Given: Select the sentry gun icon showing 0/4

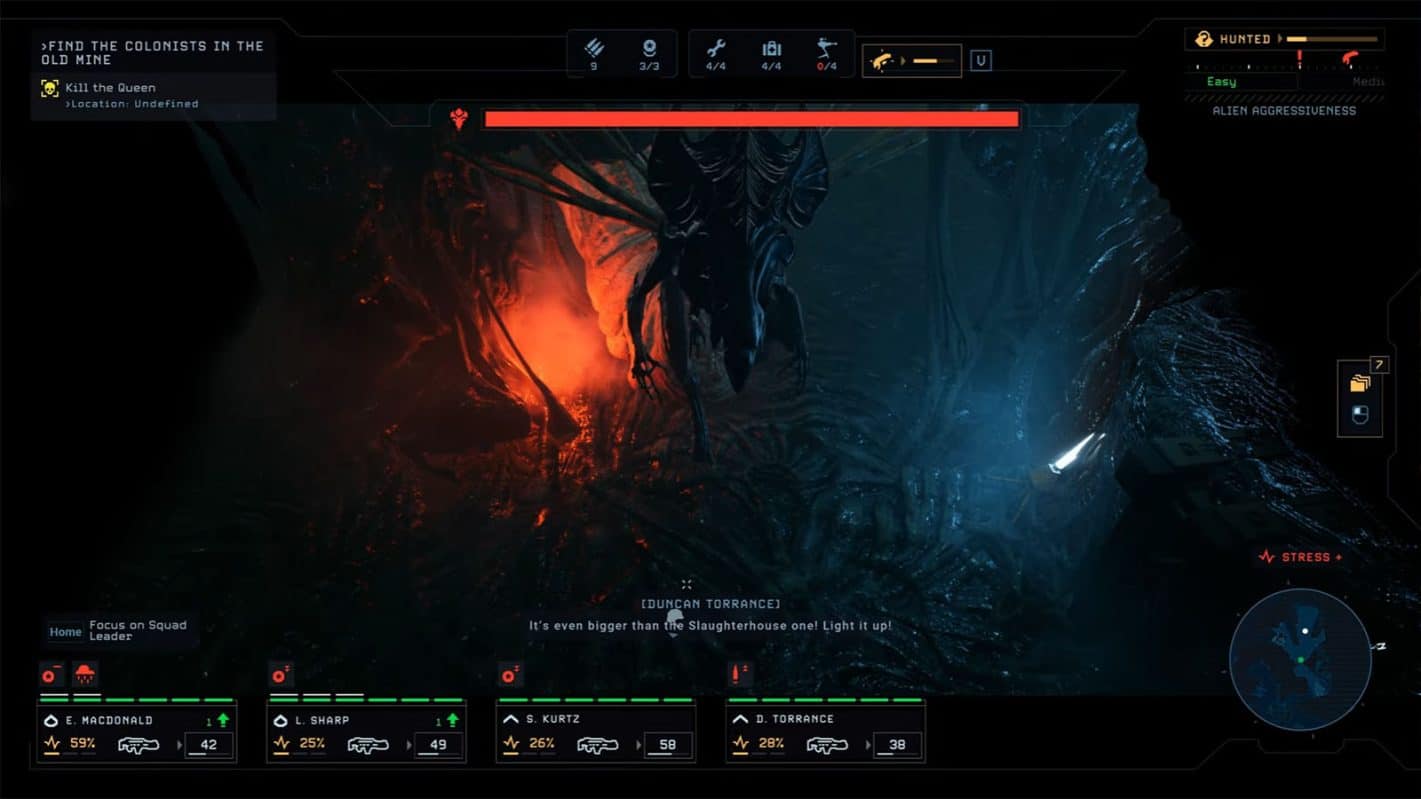Looking at the screenshot, I should coord(826,47).
